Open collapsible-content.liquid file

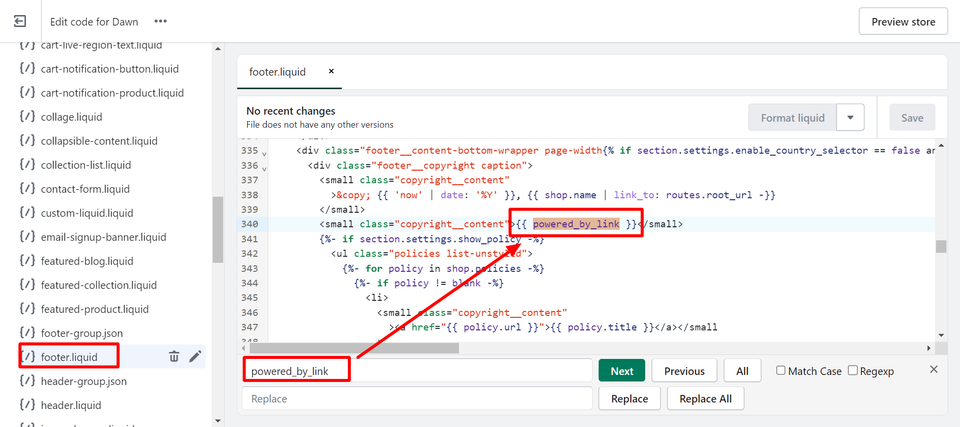(x=99, y=141)
